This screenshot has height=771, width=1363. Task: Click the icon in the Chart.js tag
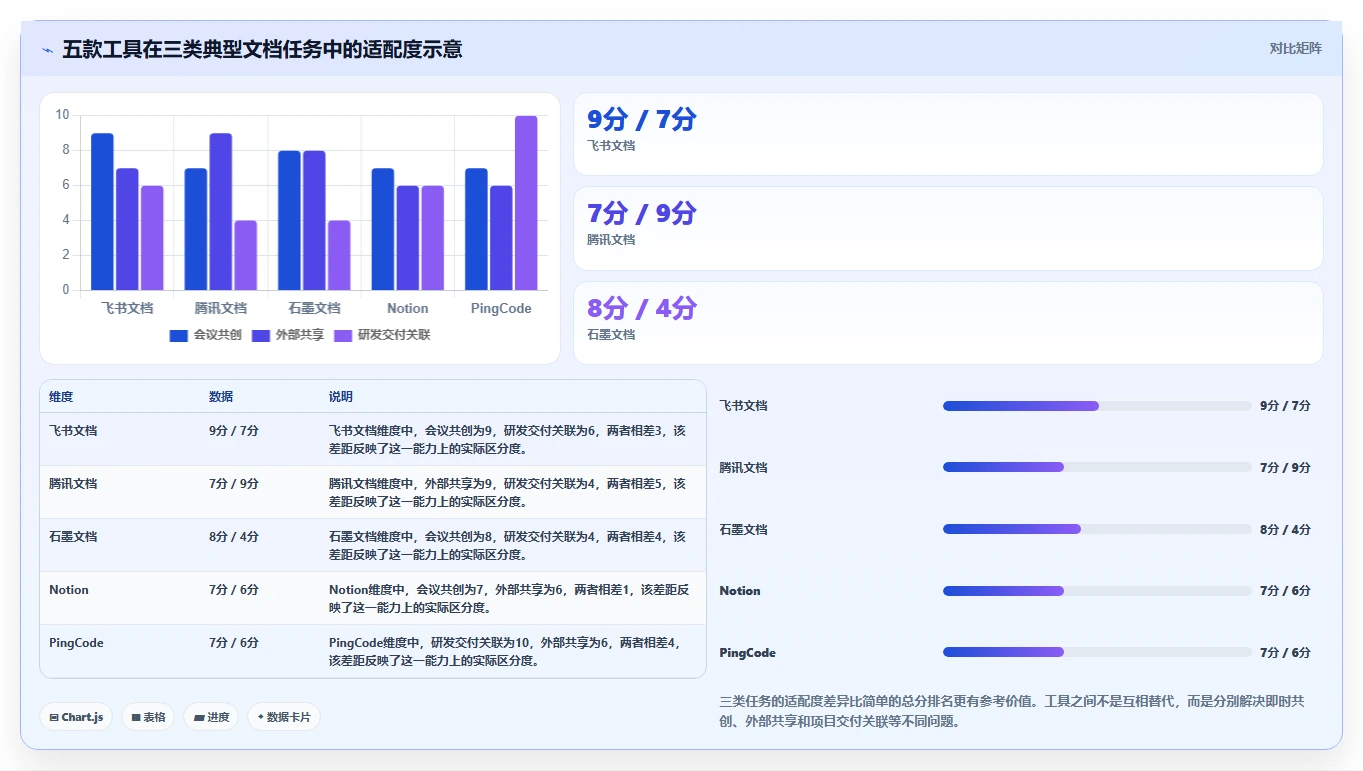click(x=54, y=718)
